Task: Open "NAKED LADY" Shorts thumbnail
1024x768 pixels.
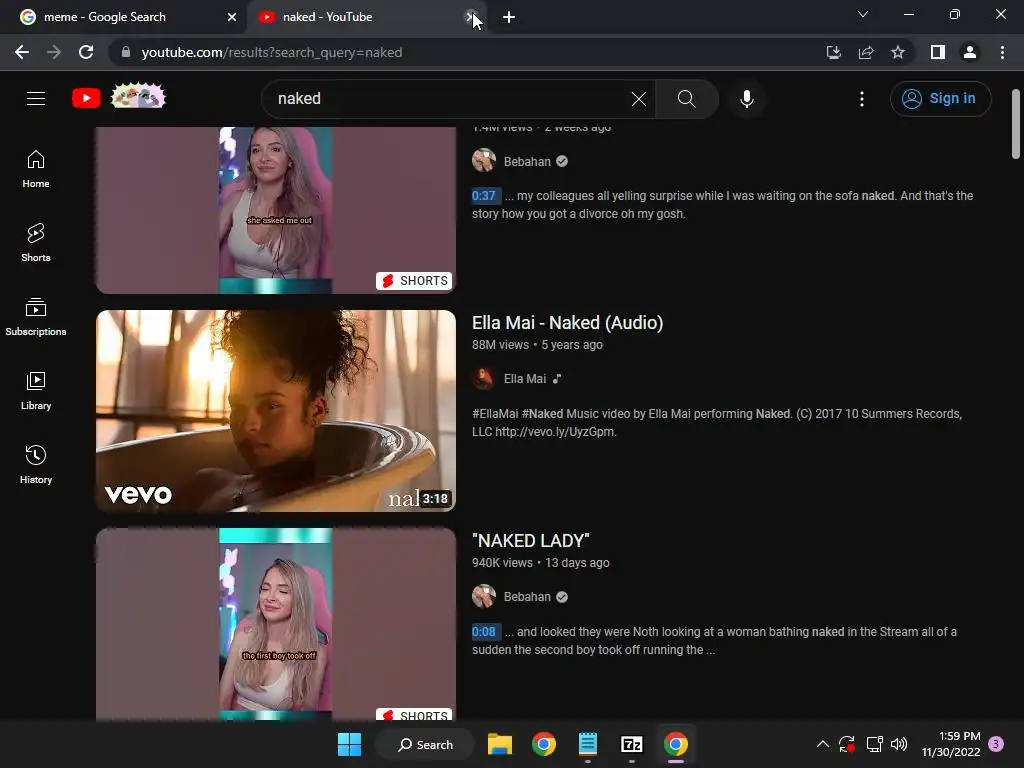Action: click(x=276, y=624)
